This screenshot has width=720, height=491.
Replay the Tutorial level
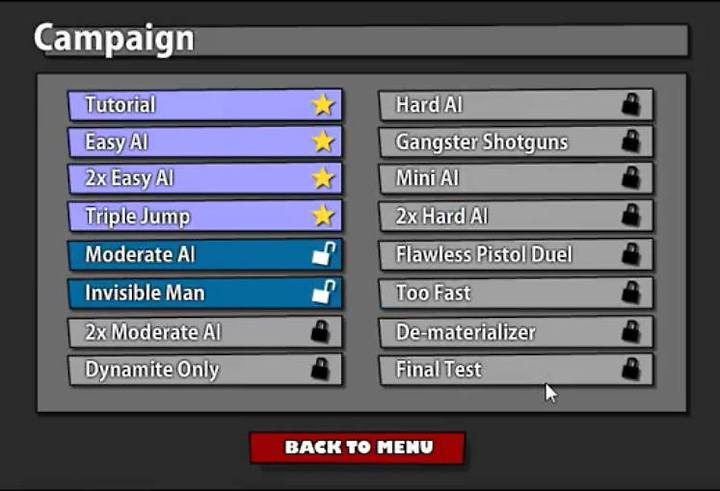(x=205, y=105)
